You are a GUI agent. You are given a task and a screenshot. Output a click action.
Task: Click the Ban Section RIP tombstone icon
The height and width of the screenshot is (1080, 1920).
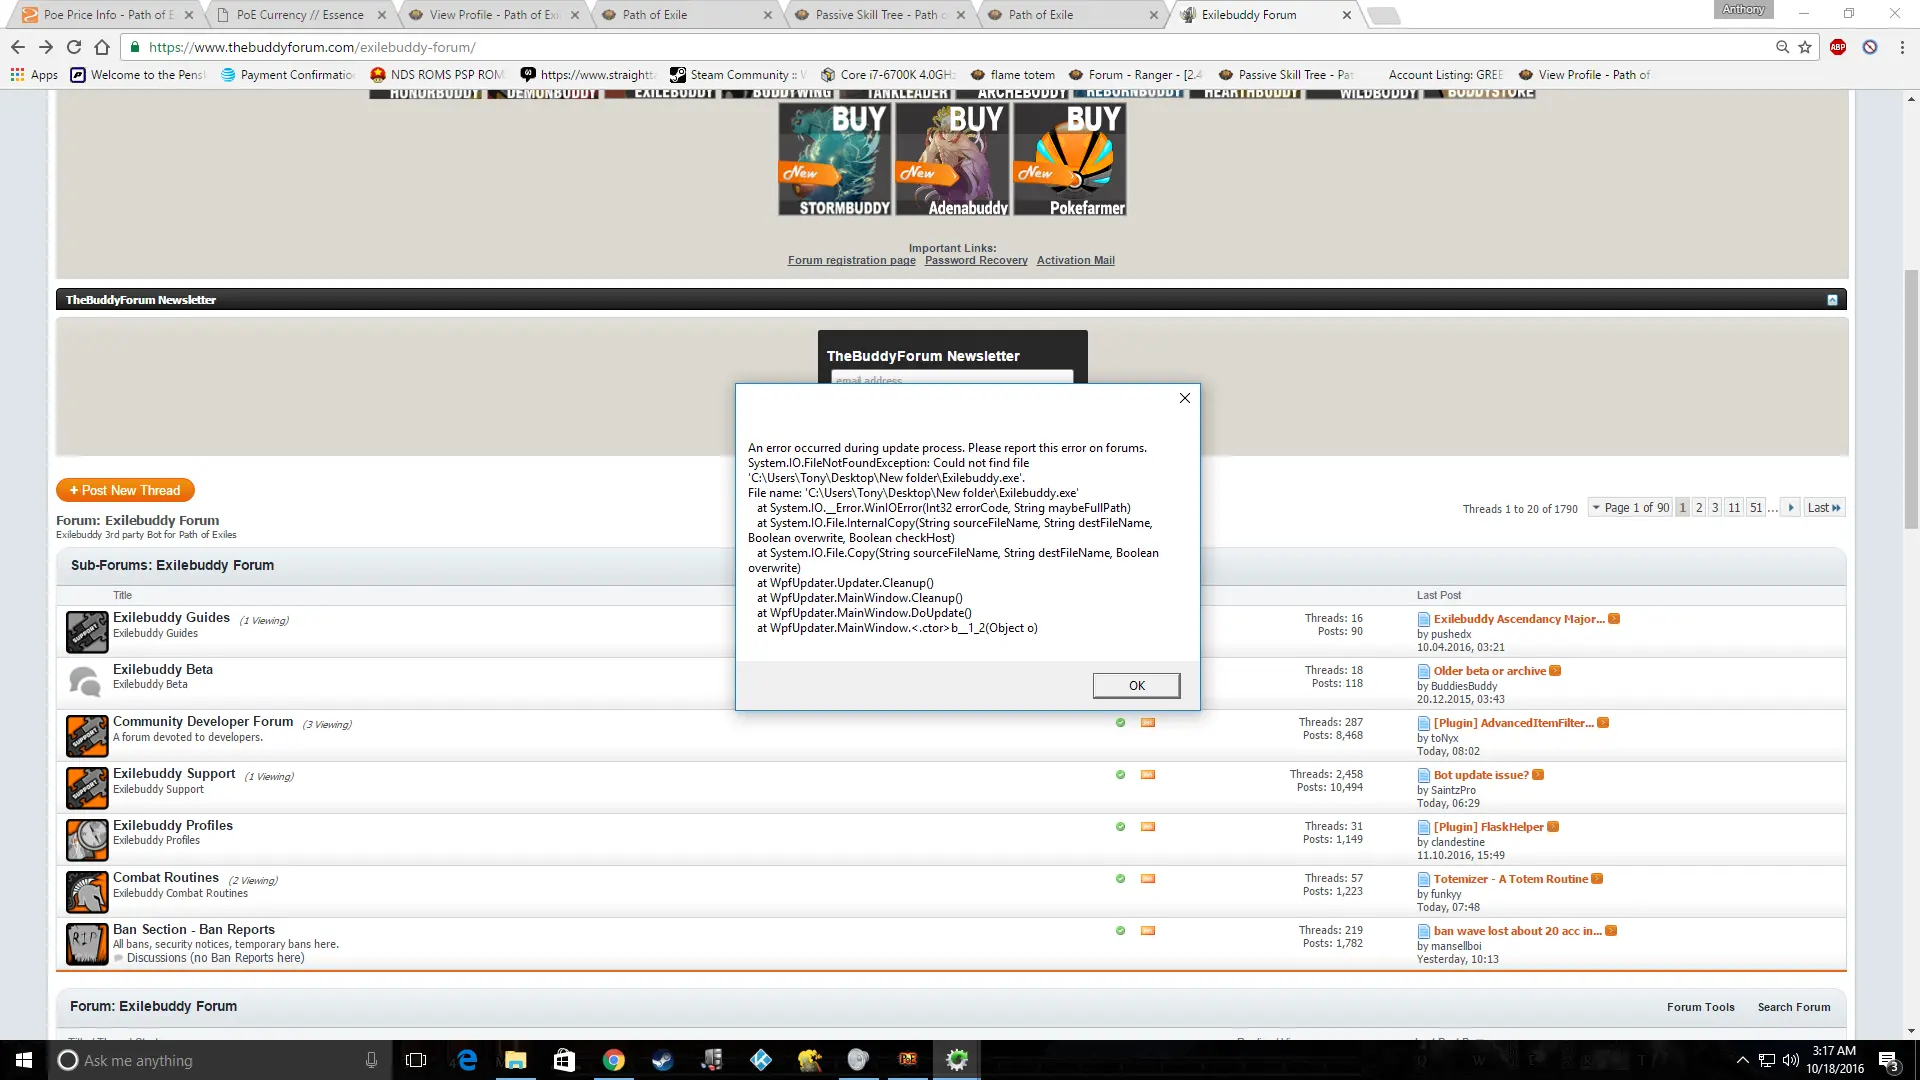tap(87, 943)
